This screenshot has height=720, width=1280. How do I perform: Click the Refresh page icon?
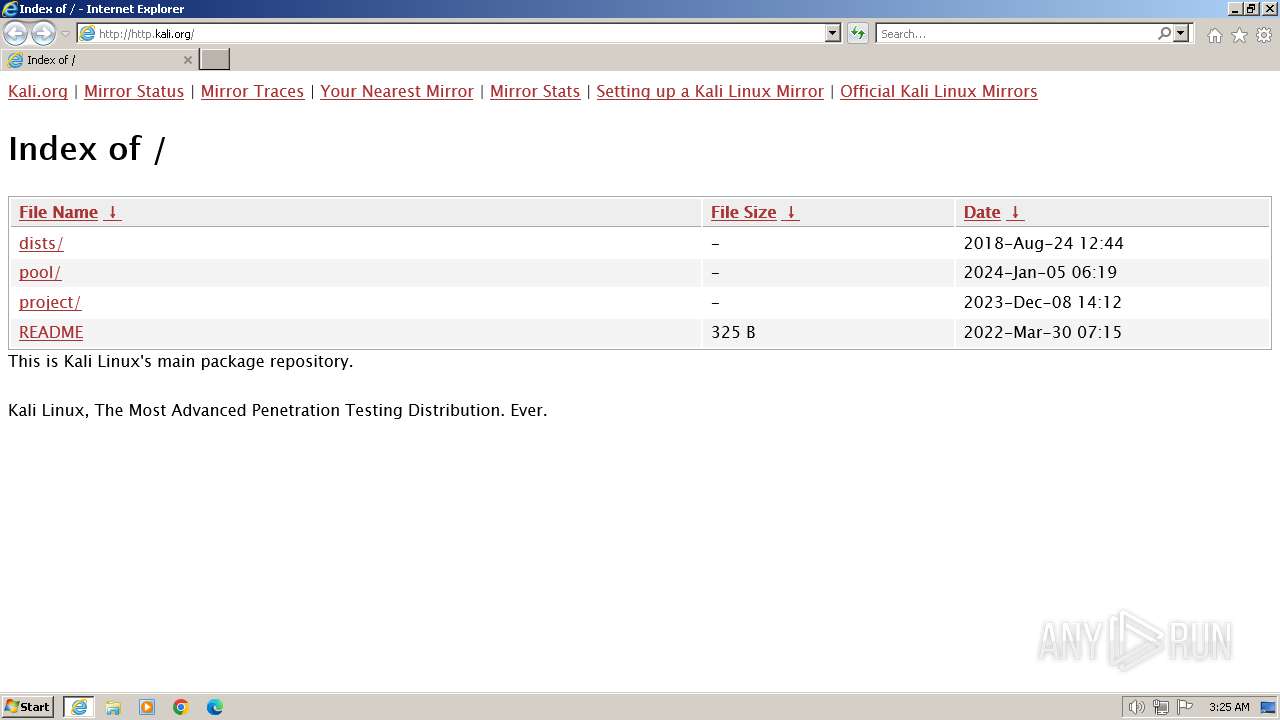click(858, 34)
